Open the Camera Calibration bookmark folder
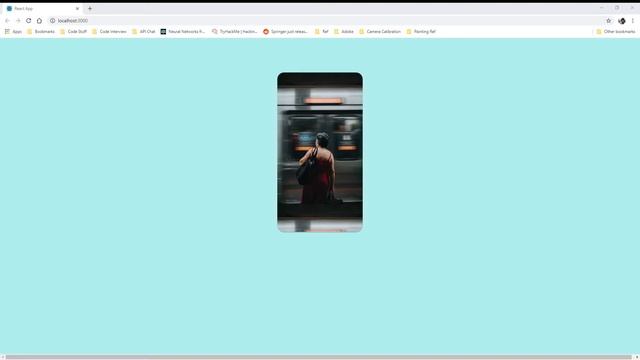 [x=380, y=31]
